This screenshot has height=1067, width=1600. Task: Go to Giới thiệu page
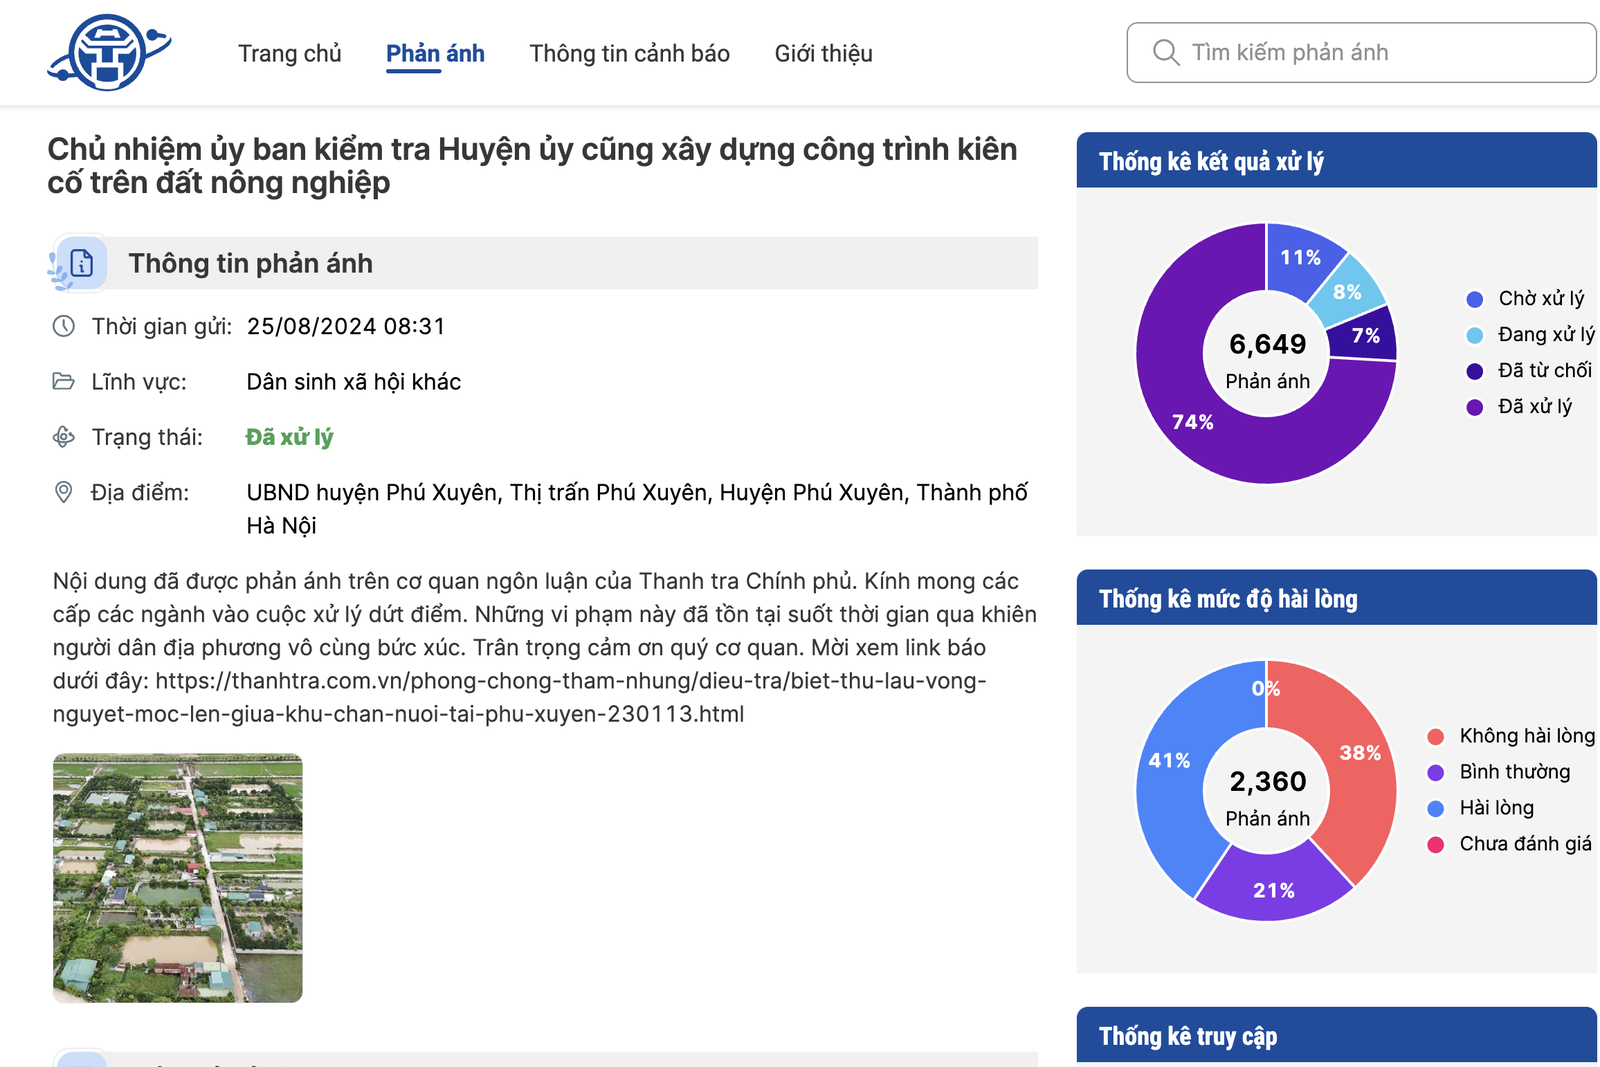tap(823, 54)
